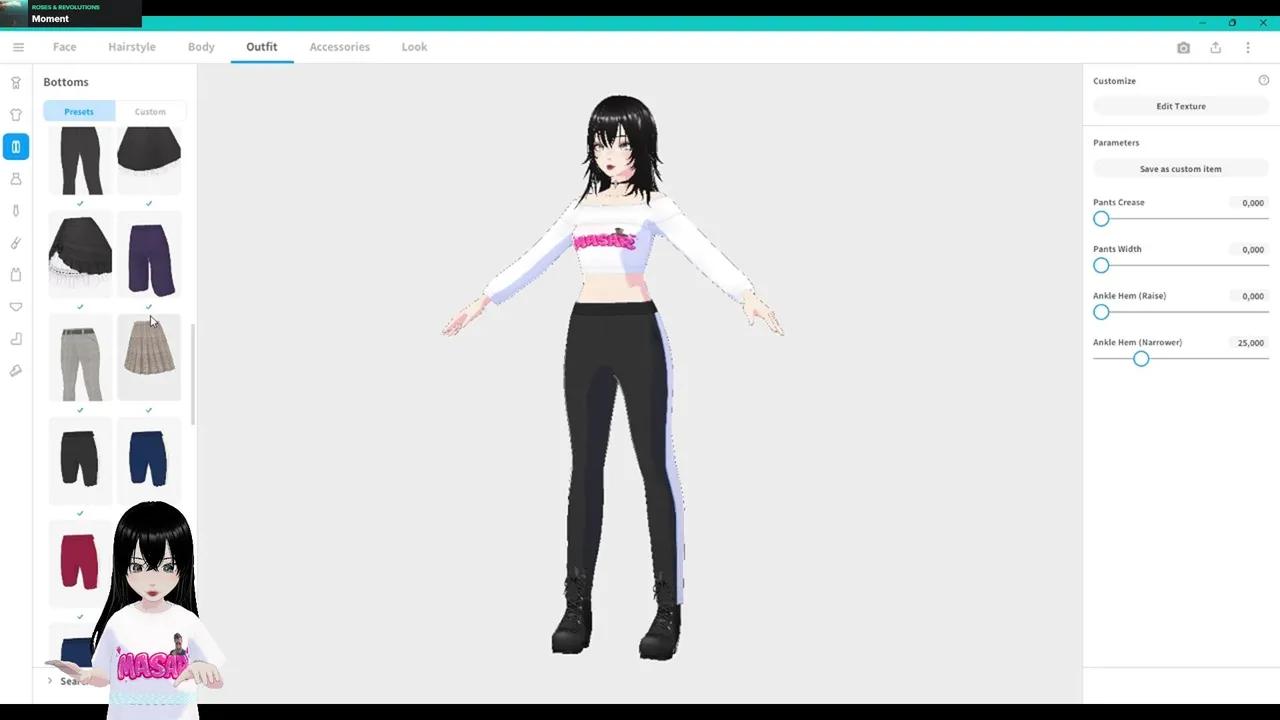The height and width of the screenshot is (720, 1280).
Task: Switch to the Hairstyle tab
Action: tap(132, 47)
